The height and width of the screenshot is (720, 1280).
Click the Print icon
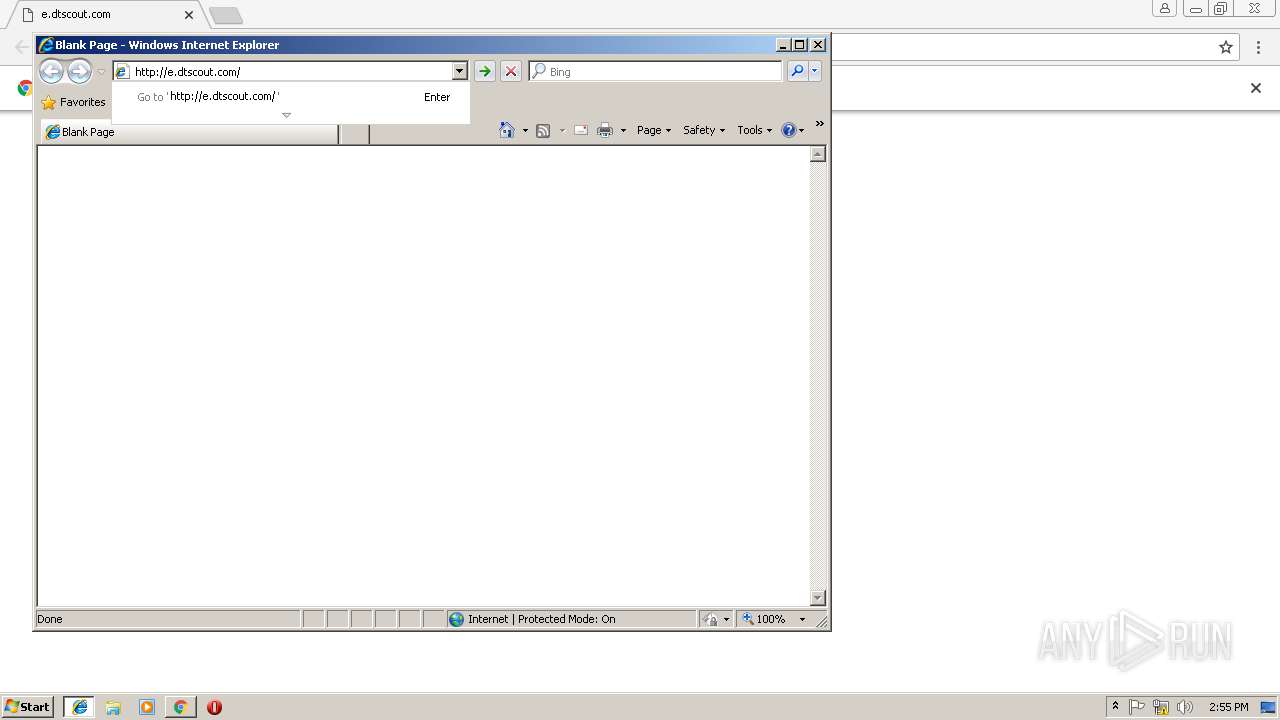(605, 130)
